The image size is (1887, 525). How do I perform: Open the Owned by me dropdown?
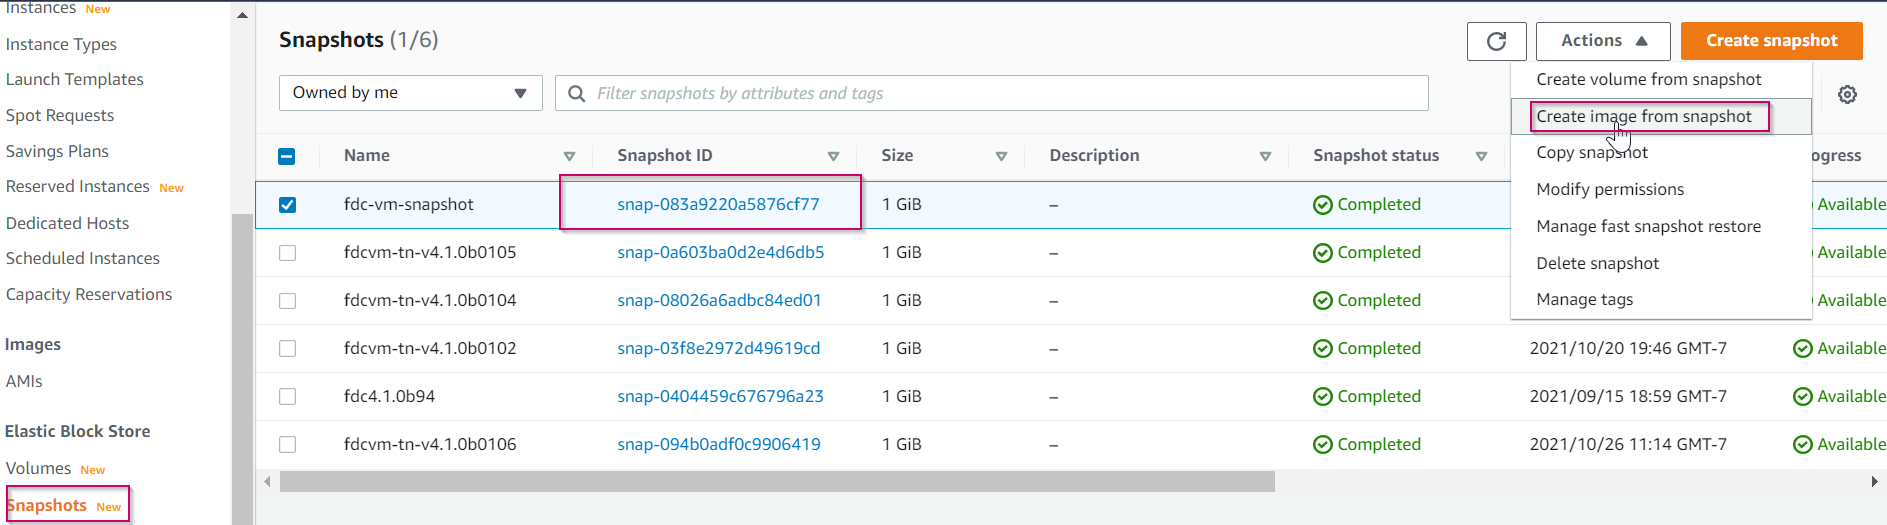410,93
